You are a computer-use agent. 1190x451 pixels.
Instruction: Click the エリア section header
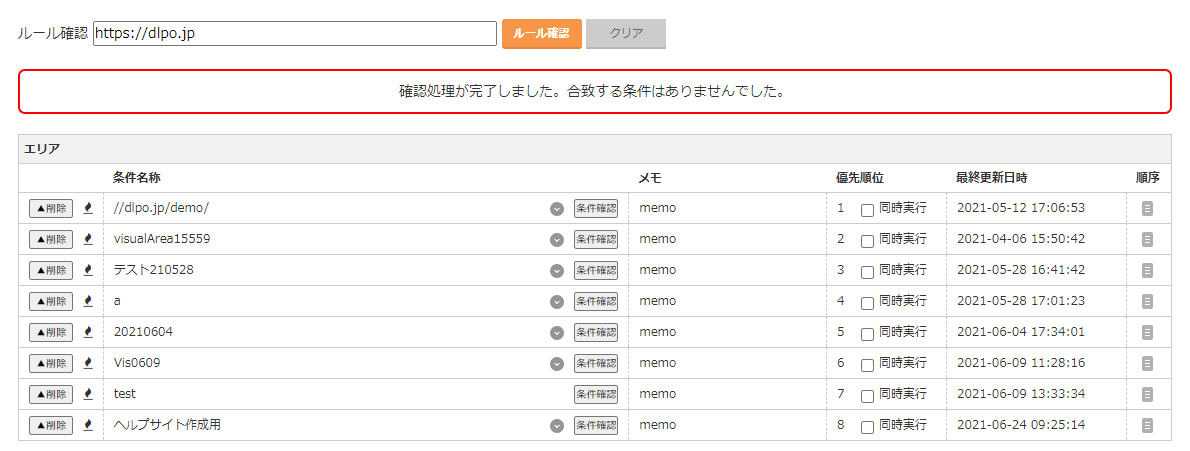click(x=595, y=149)
